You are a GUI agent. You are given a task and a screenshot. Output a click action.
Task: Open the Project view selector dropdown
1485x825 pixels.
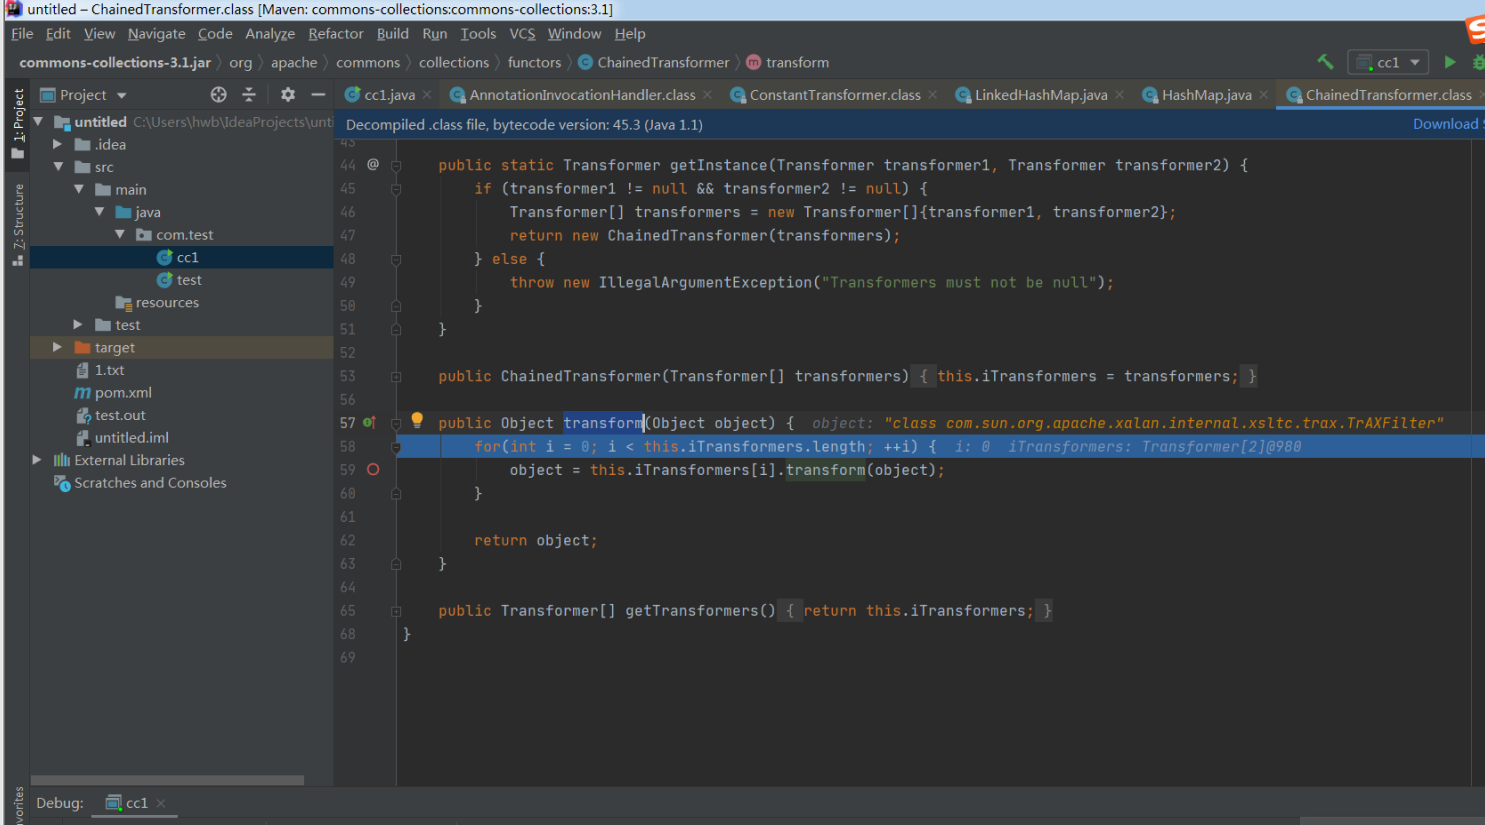point(84,95)
